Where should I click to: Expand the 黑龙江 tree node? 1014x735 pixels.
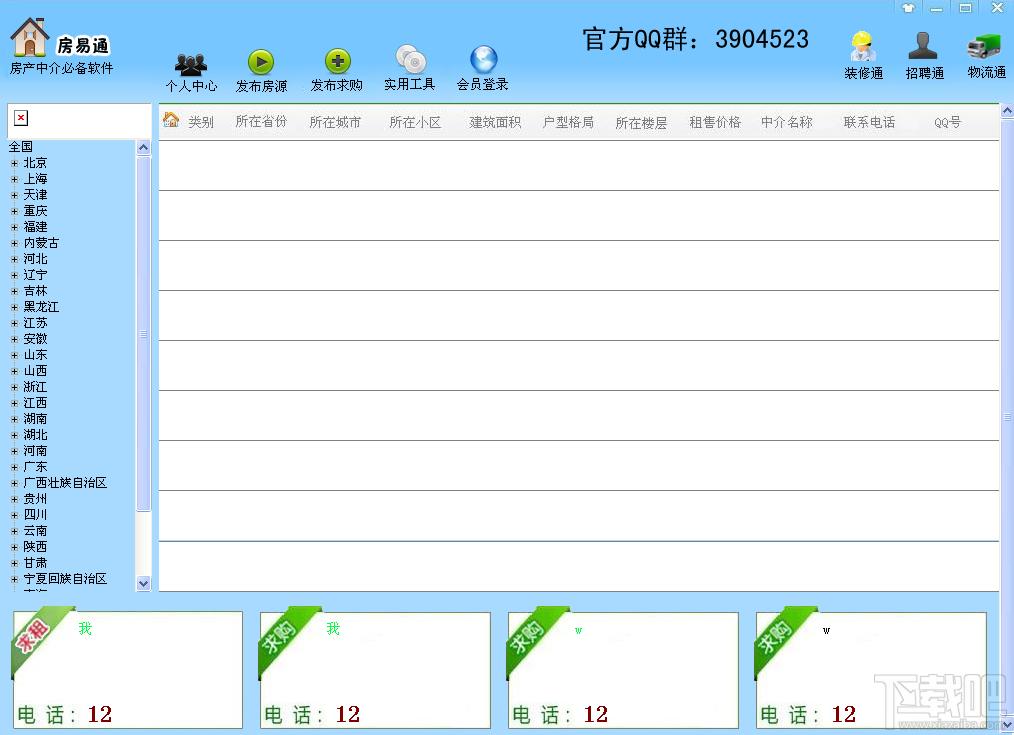[14, 307]
